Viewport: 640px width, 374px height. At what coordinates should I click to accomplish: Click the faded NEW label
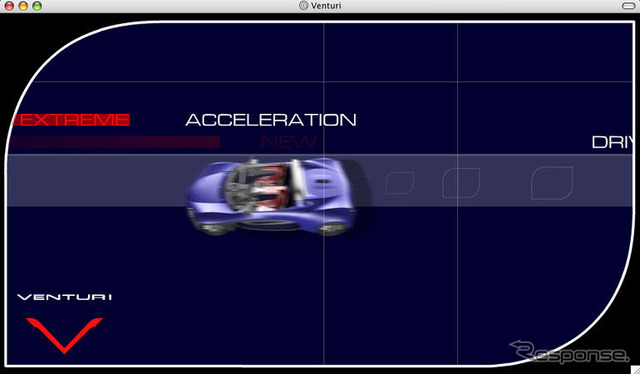click(288, 142)
